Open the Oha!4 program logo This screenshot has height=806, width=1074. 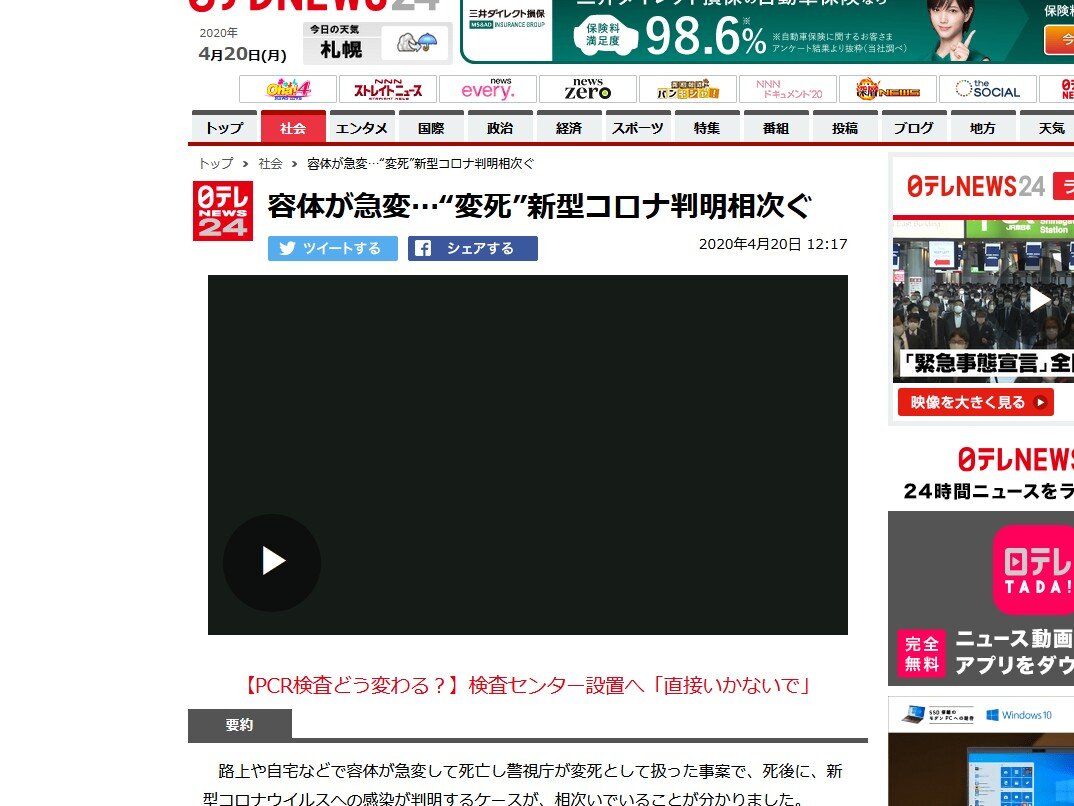288,90
